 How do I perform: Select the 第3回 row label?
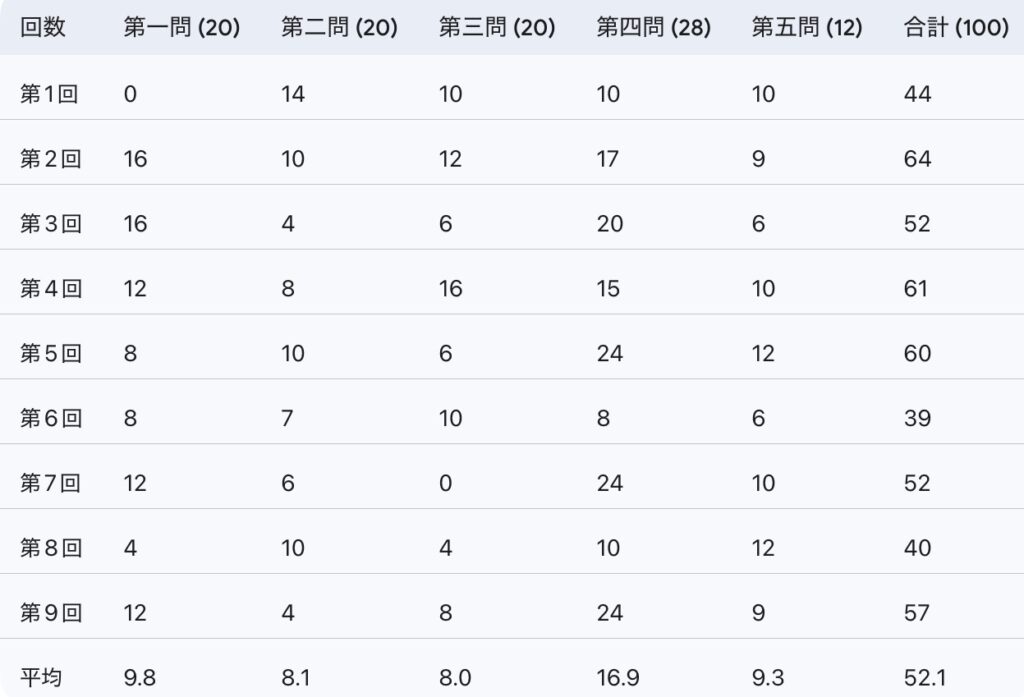point(49,224)
